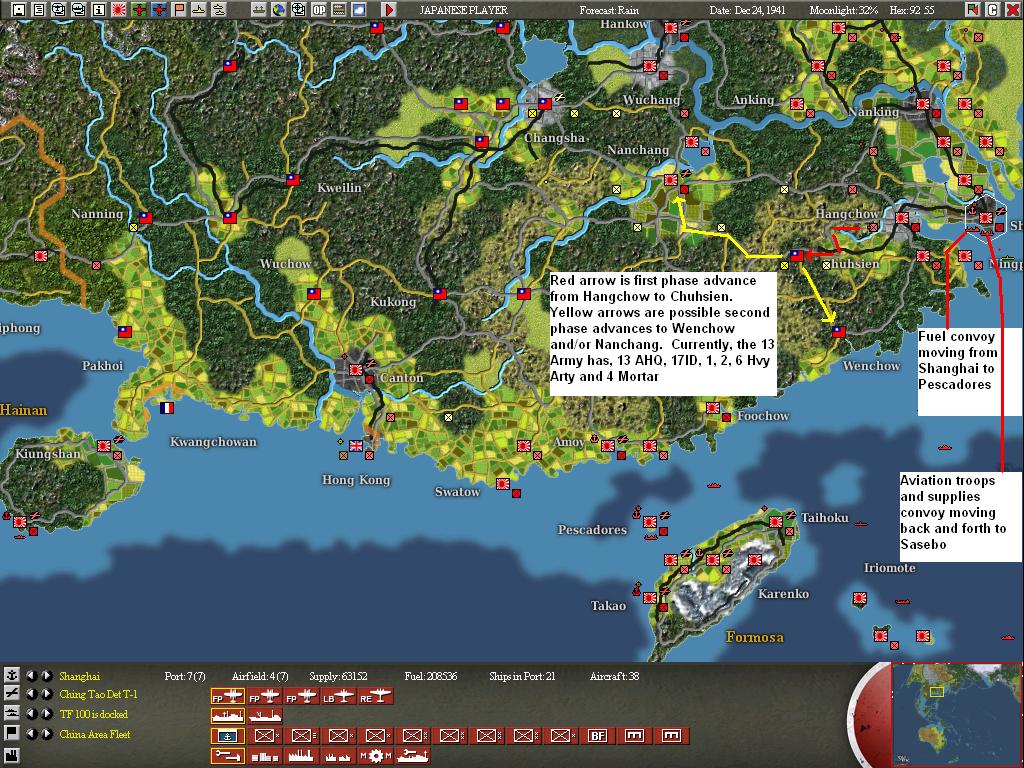Image resolution: width=1024 pixels, height=768 pixels.
Task: Select the Chinese flag at Kukong
Action: pos(440,294)
